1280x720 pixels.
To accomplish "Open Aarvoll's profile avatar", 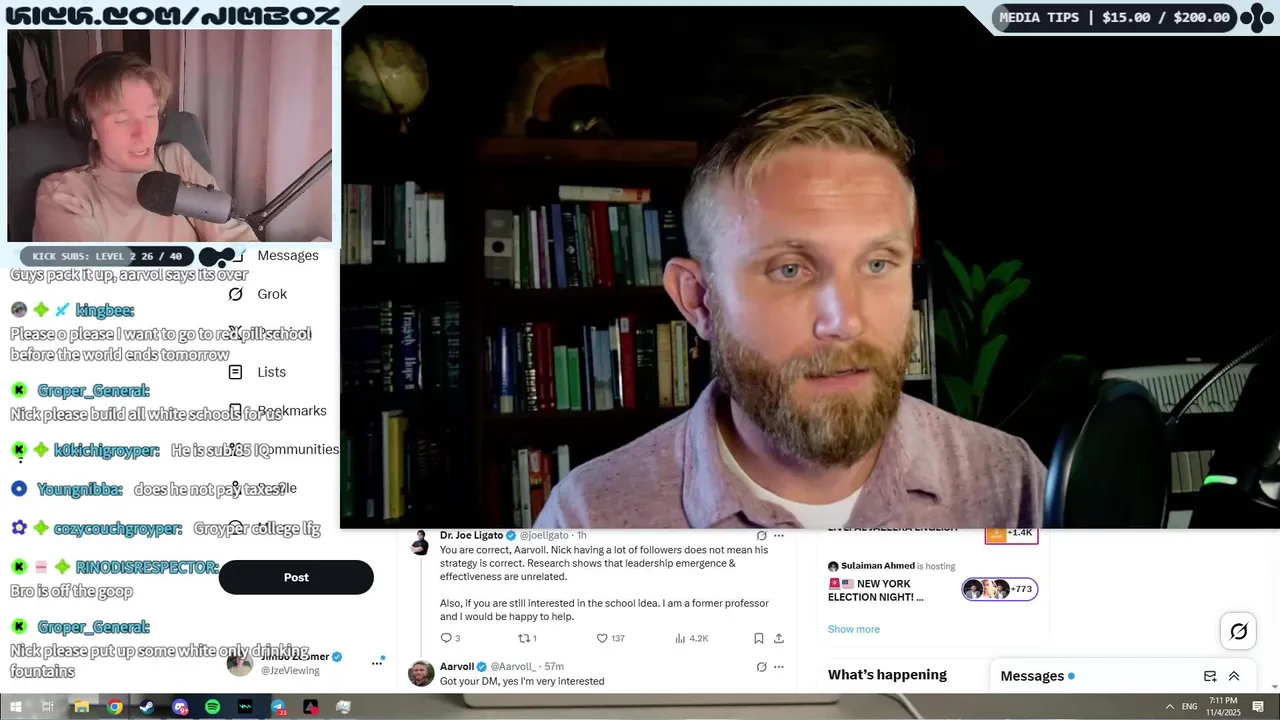I will coord(422,673).
